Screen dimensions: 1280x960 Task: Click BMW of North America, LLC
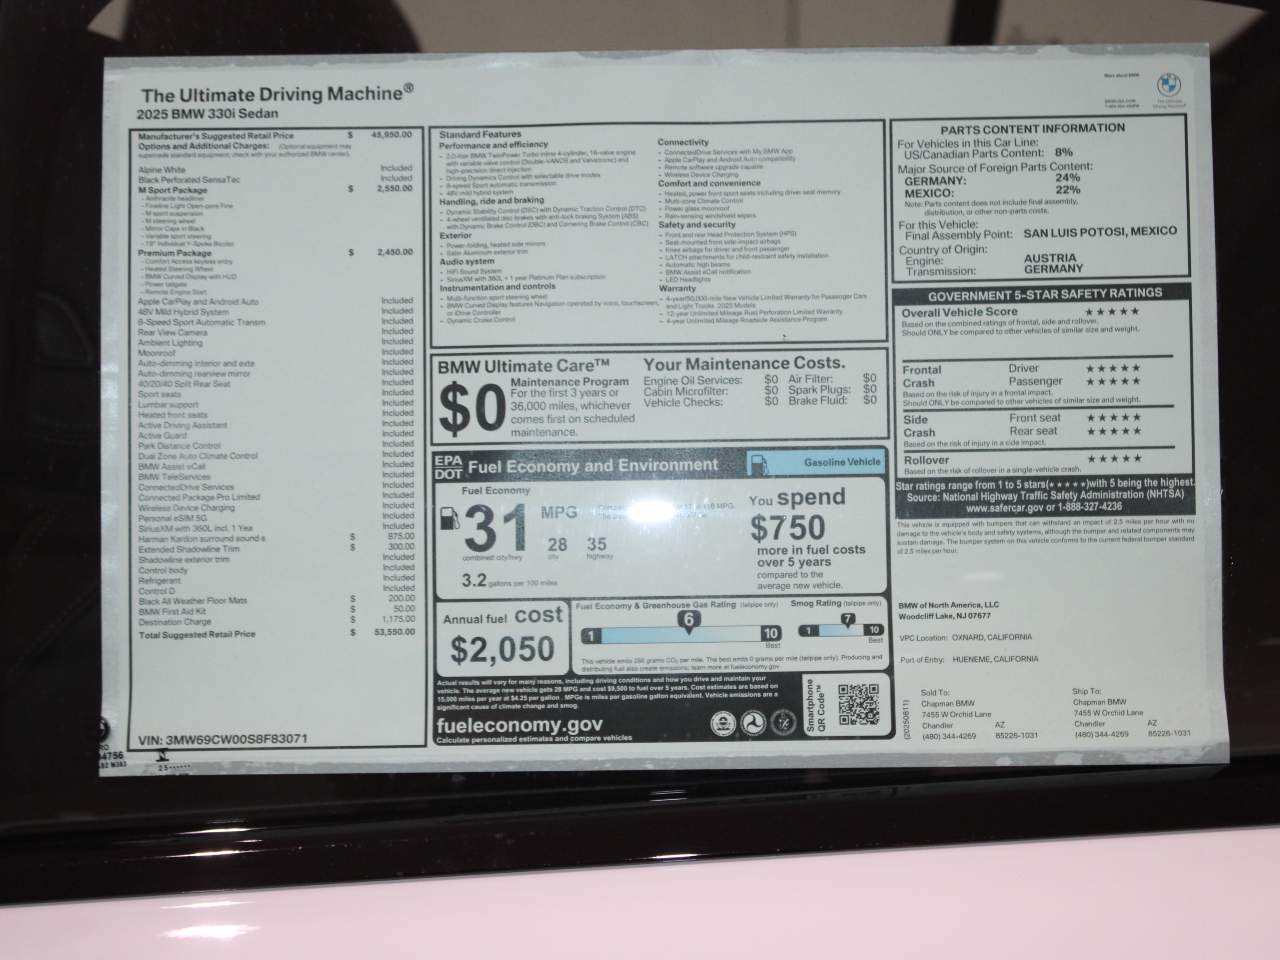(948, 605)
